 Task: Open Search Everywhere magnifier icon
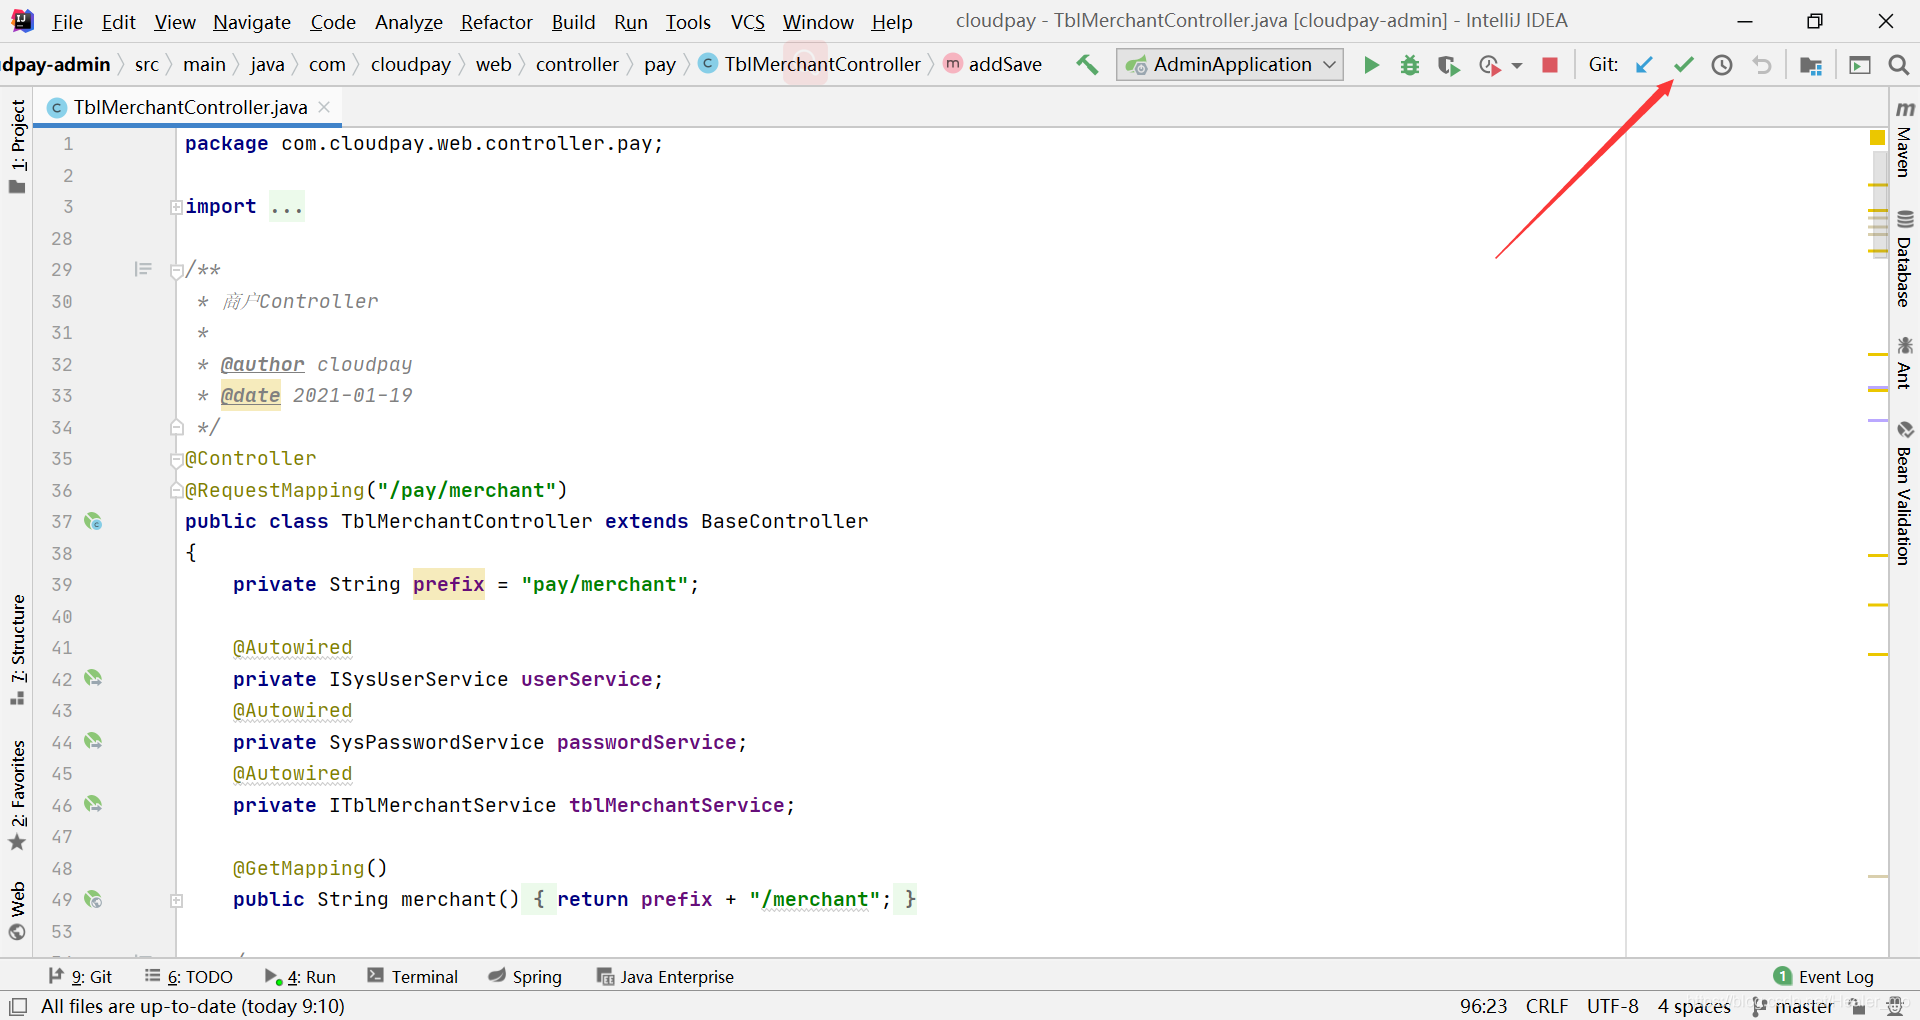click(1898, 65)
